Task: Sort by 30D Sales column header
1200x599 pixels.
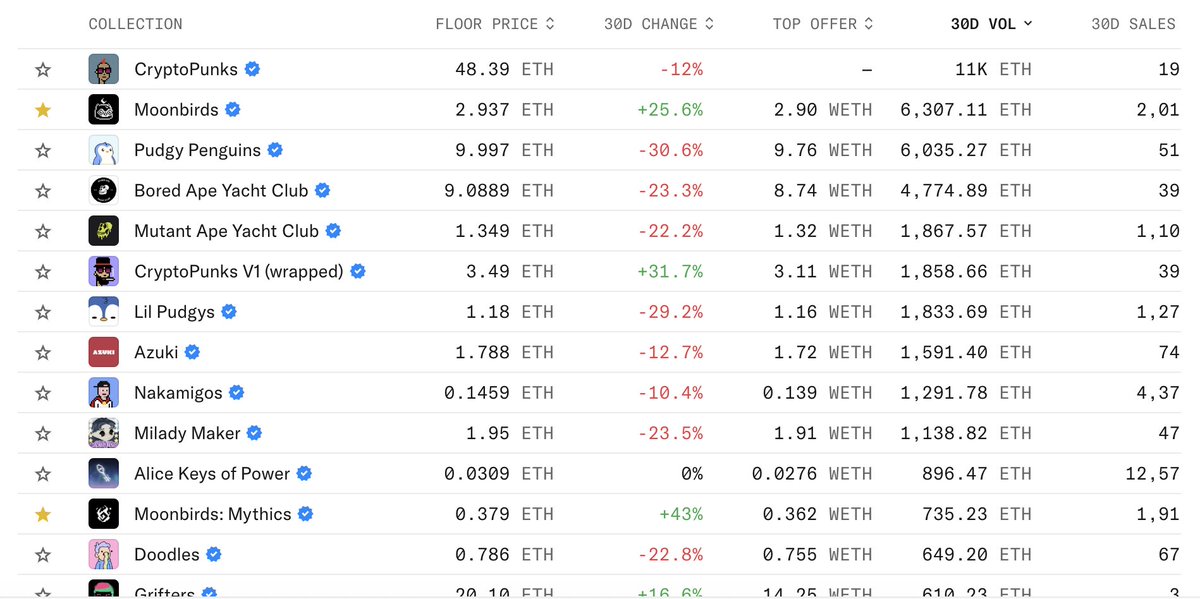Action: [1133, 23]
